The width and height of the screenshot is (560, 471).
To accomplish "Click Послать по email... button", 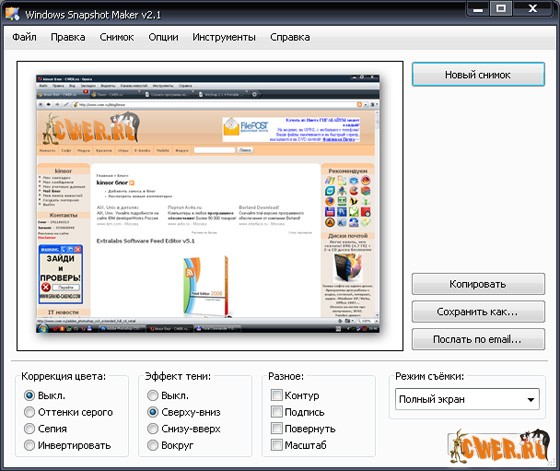I will (x=478, y=339).
